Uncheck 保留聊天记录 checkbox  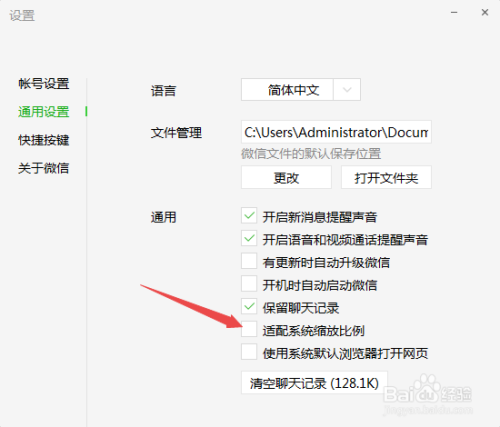point(249,306)
